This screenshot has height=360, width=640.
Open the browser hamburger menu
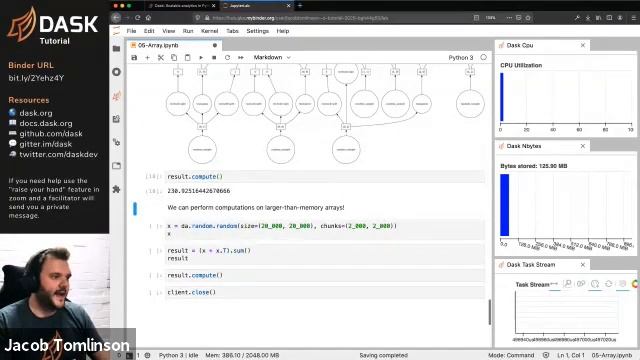point(633,18)
